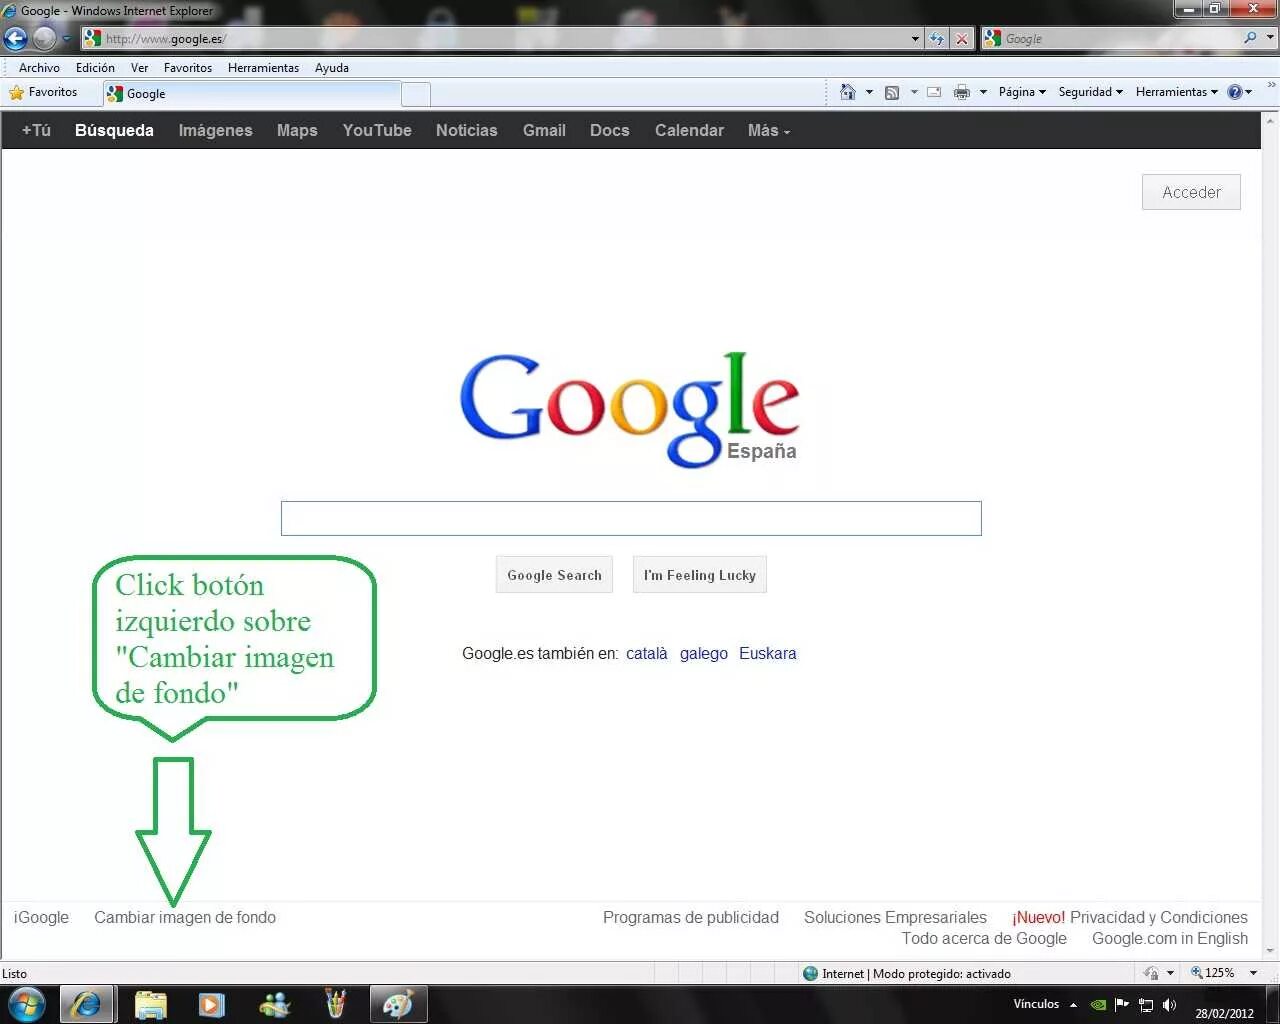Click the Help question mark icon
The width and height of the screenshot is (1280, 1024).
click(1234, 92)
